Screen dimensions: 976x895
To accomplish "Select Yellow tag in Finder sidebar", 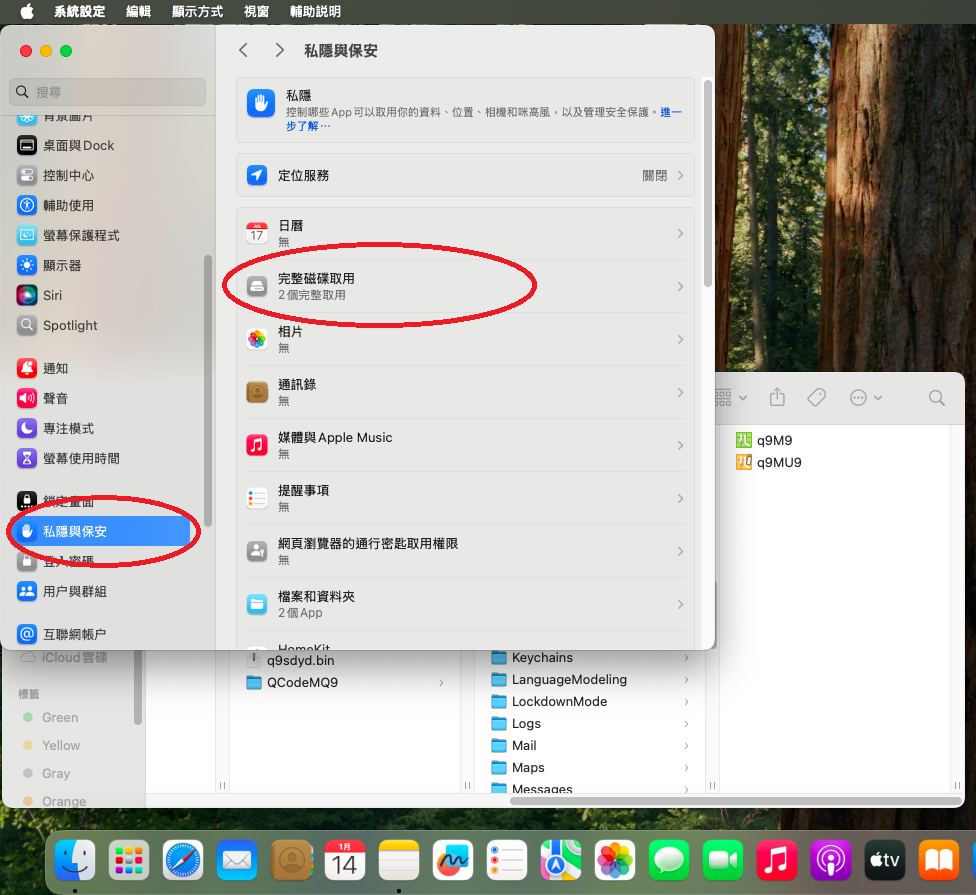I will click(60, 746).
